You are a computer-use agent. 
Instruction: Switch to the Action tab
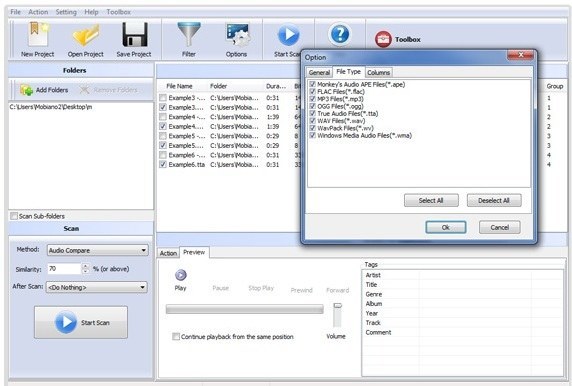coord(168,253)
